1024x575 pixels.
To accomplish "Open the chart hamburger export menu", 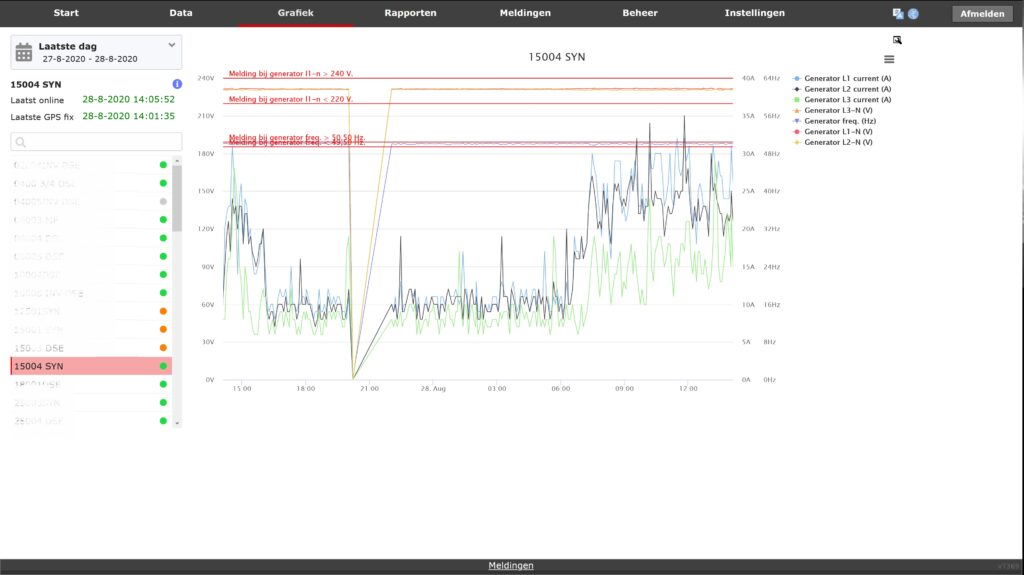I will click(889, 59).
